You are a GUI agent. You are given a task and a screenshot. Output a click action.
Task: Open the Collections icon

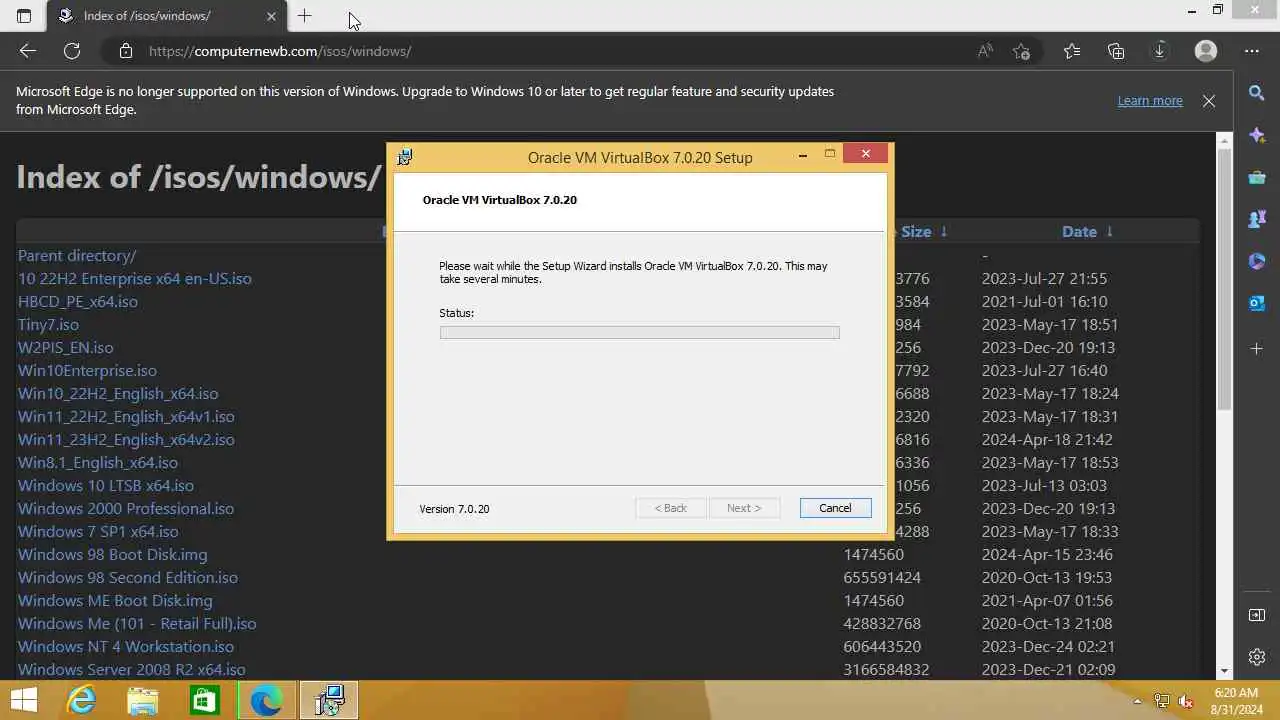coord(1116,51)
